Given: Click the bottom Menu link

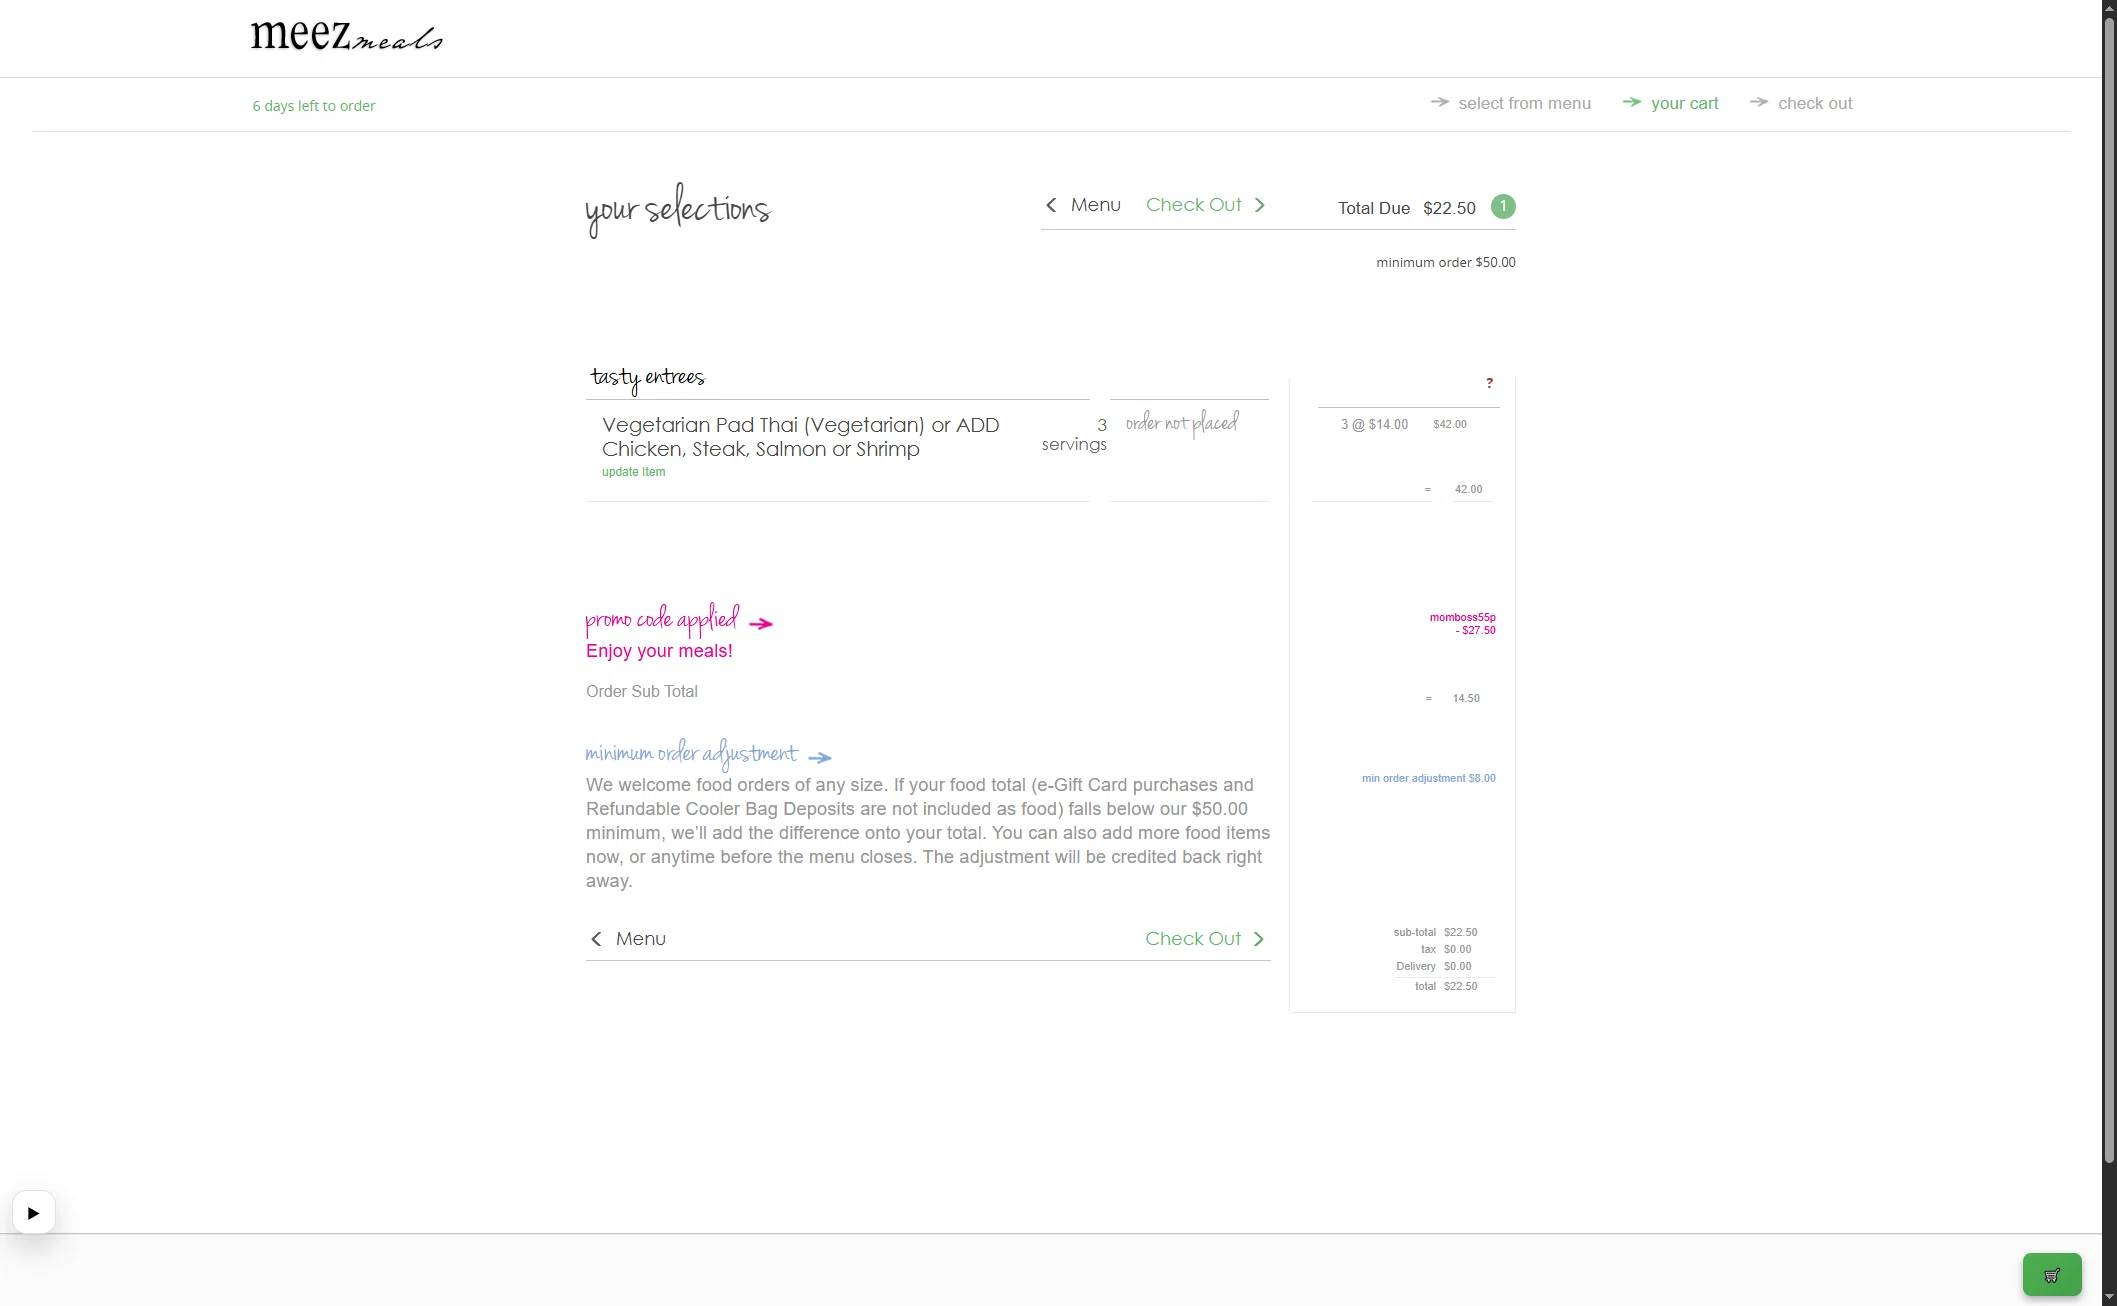Looking at the screenshot, I should tap(641, 939).
